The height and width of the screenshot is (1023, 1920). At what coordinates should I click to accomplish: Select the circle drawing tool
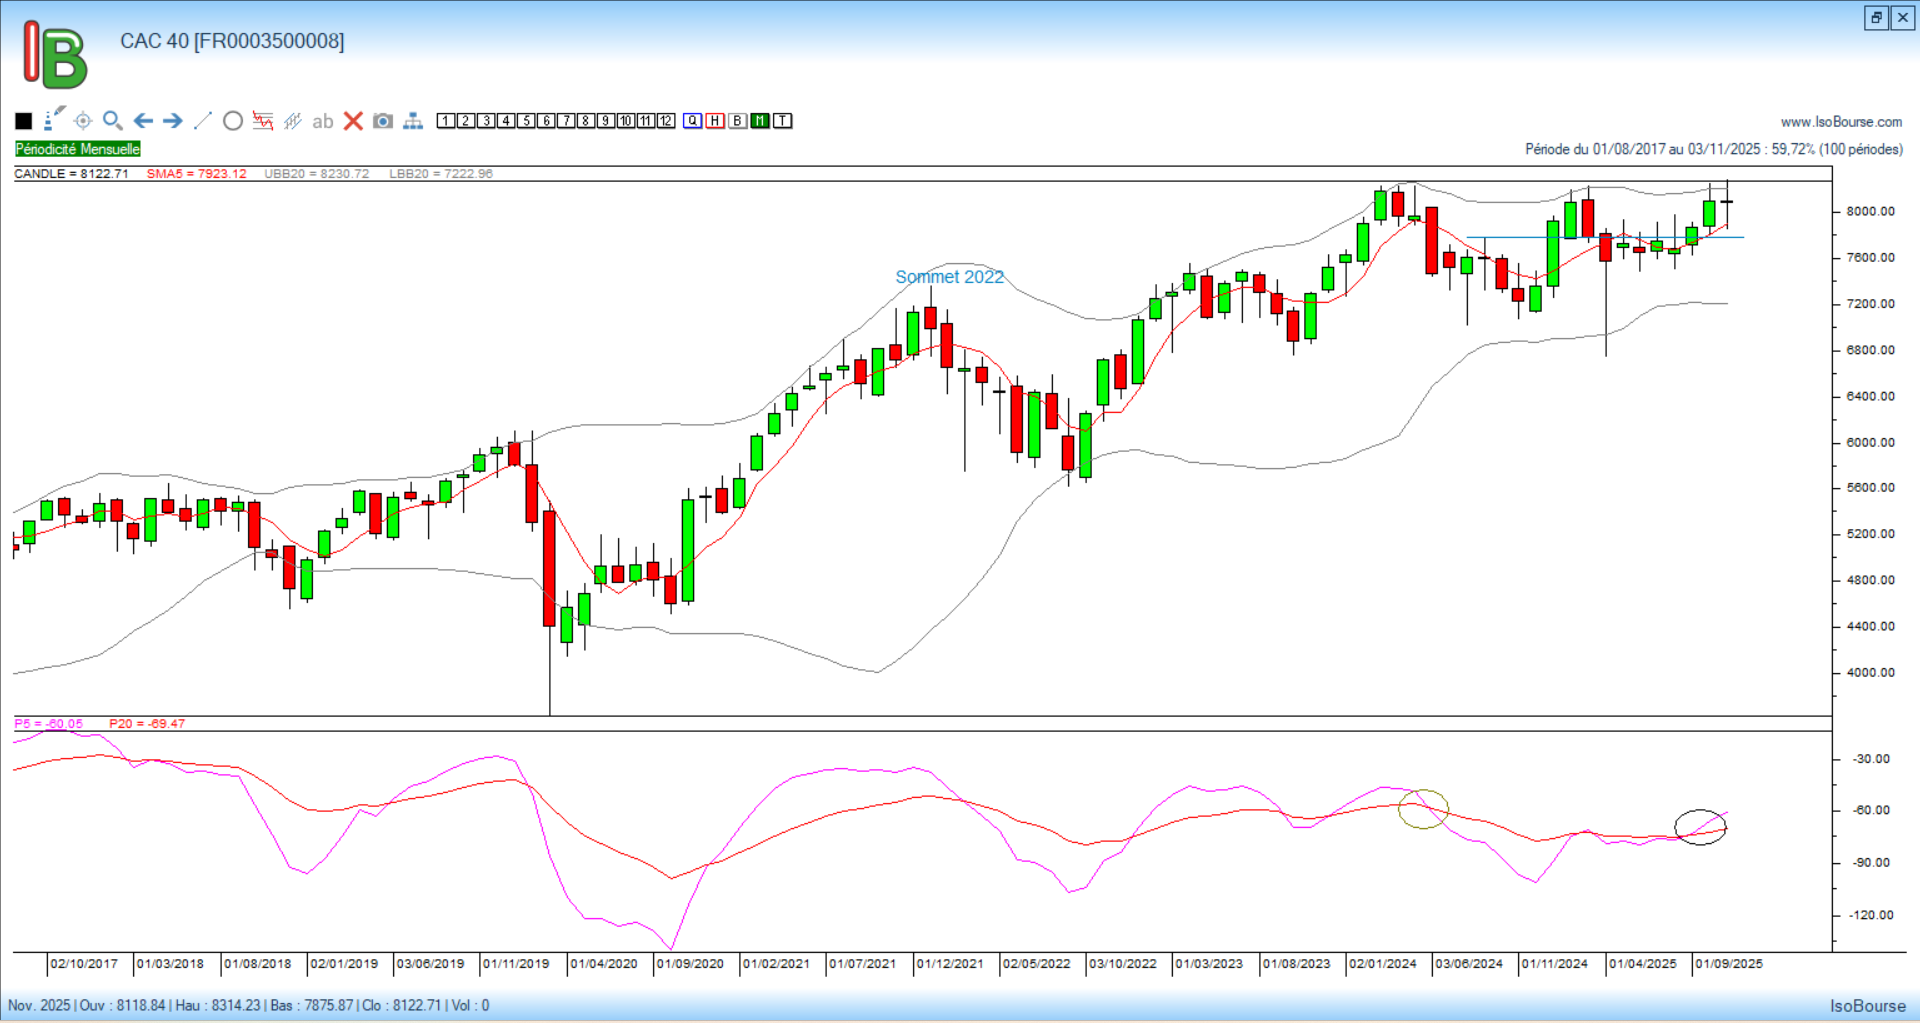coord(233,121)
